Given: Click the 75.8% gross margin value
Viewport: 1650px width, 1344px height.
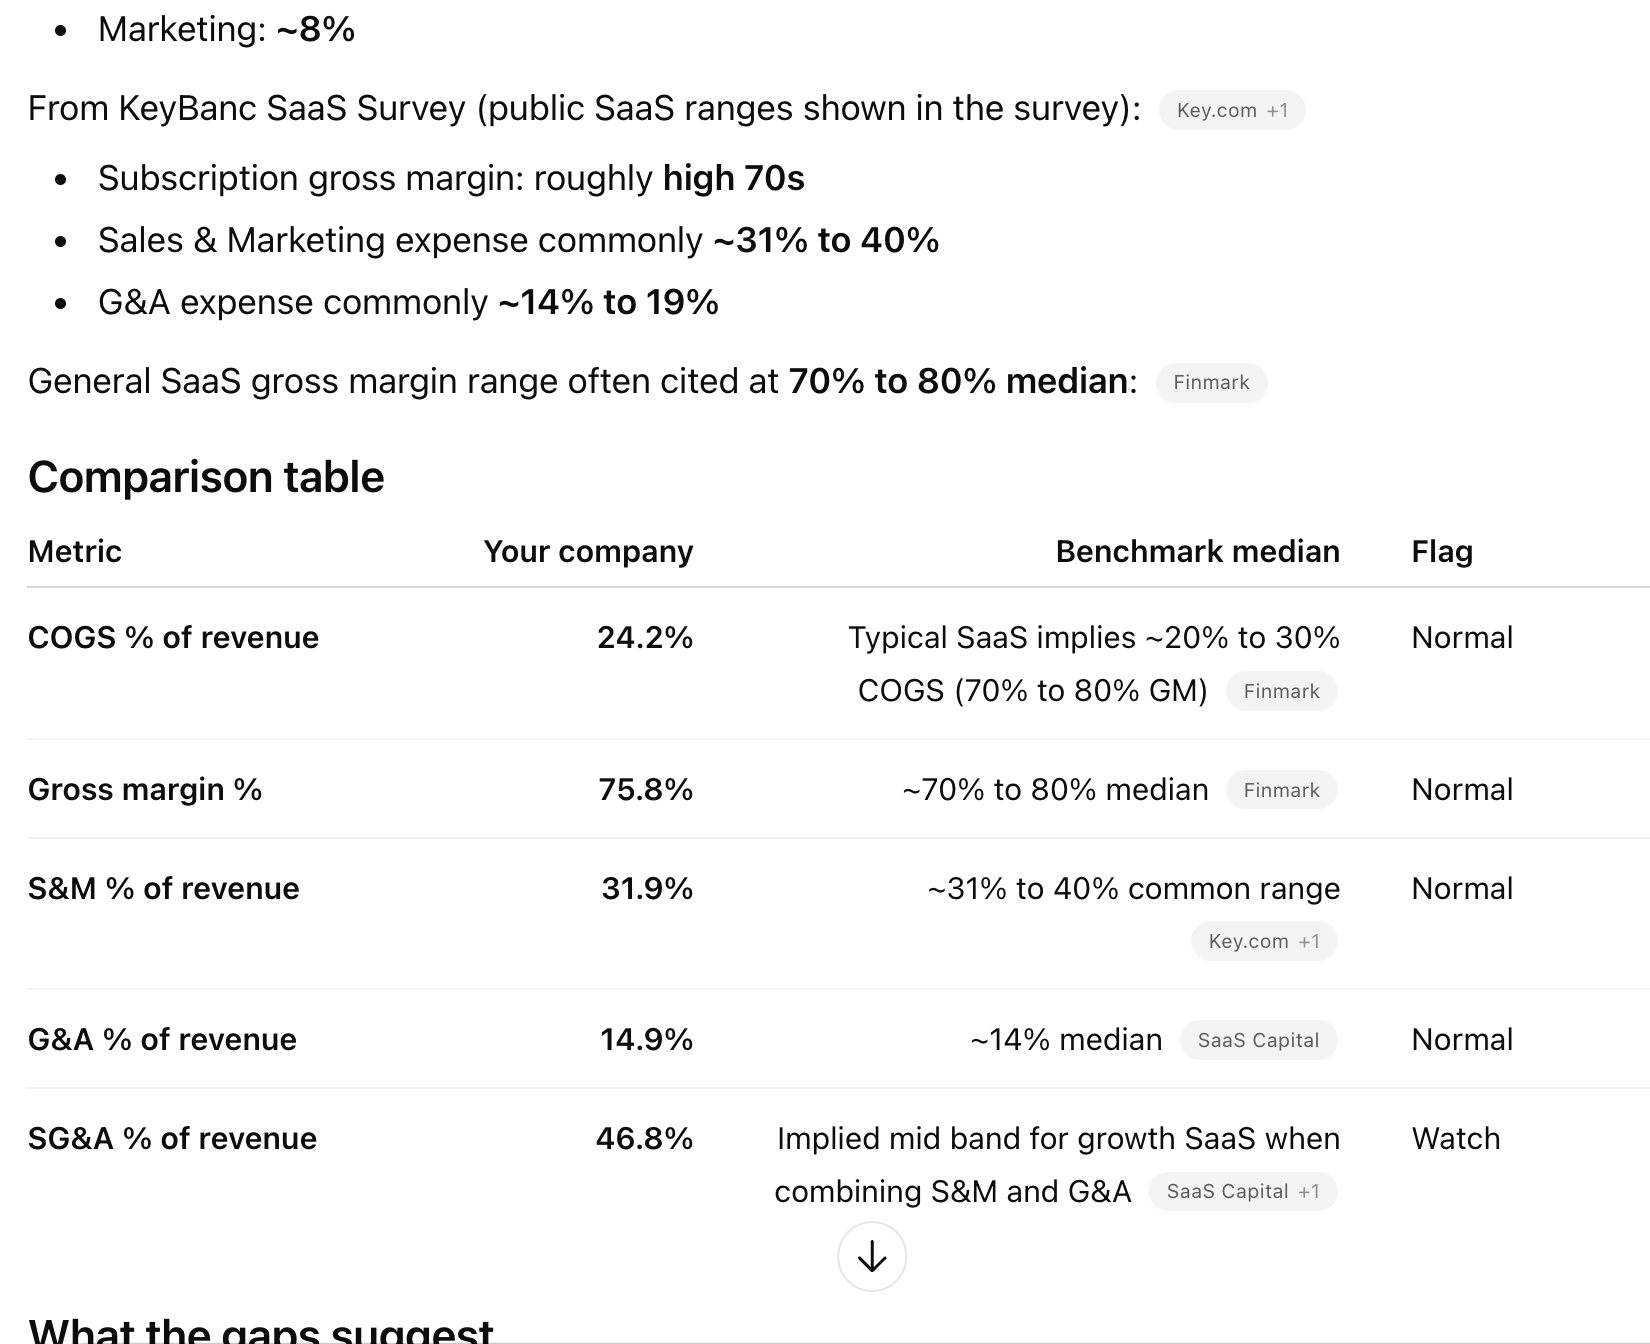Looking at the screenshot, I should 645,789.
